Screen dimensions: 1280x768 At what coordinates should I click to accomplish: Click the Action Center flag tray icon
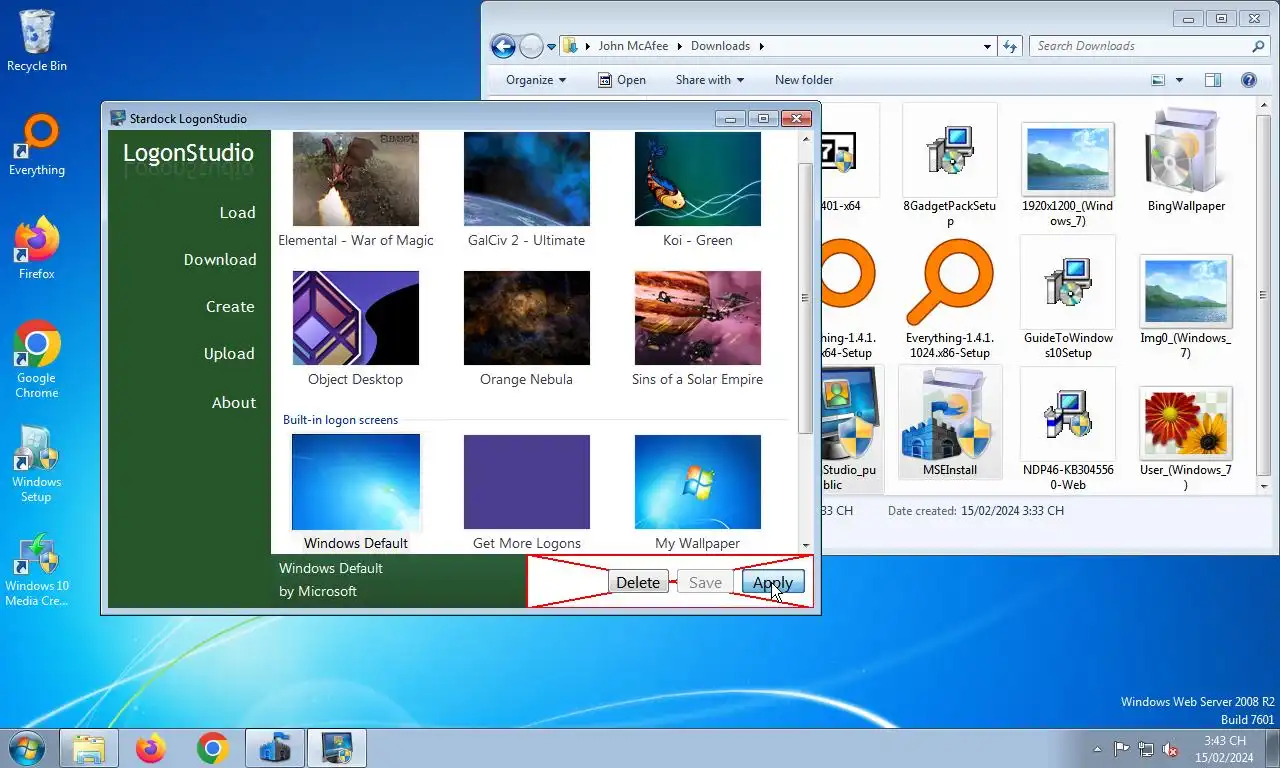1122,749
